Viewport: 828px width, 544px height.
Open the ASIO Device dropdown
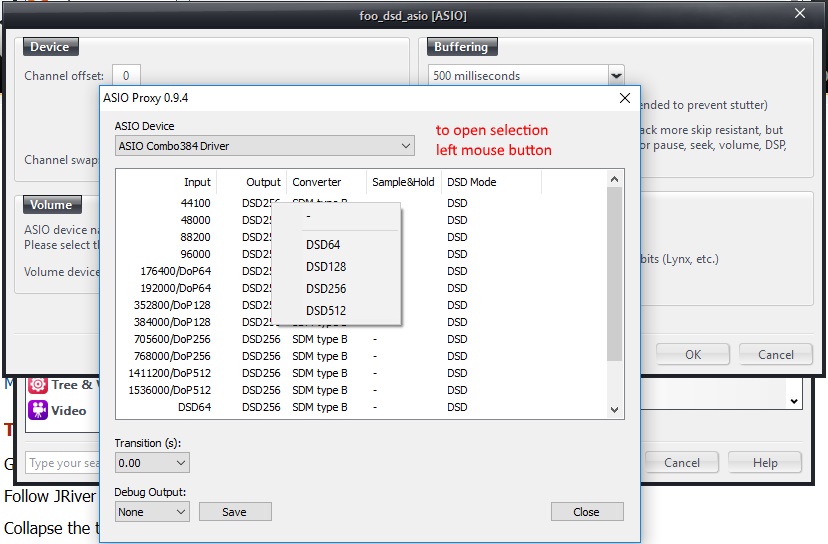point(264,146)
